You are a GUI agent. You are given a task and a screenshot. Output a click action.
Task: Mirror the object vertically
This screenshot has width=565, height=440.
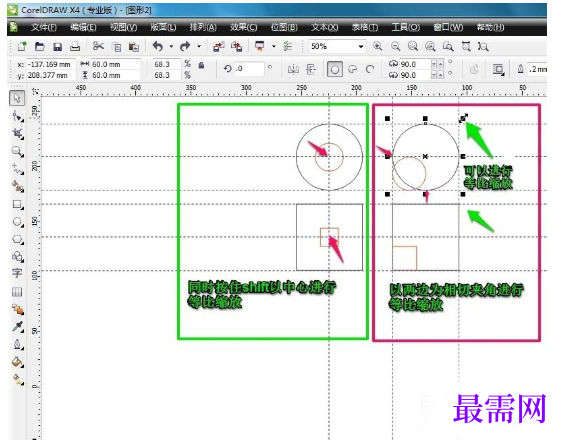pyautogui.click(x=311, y=69)
